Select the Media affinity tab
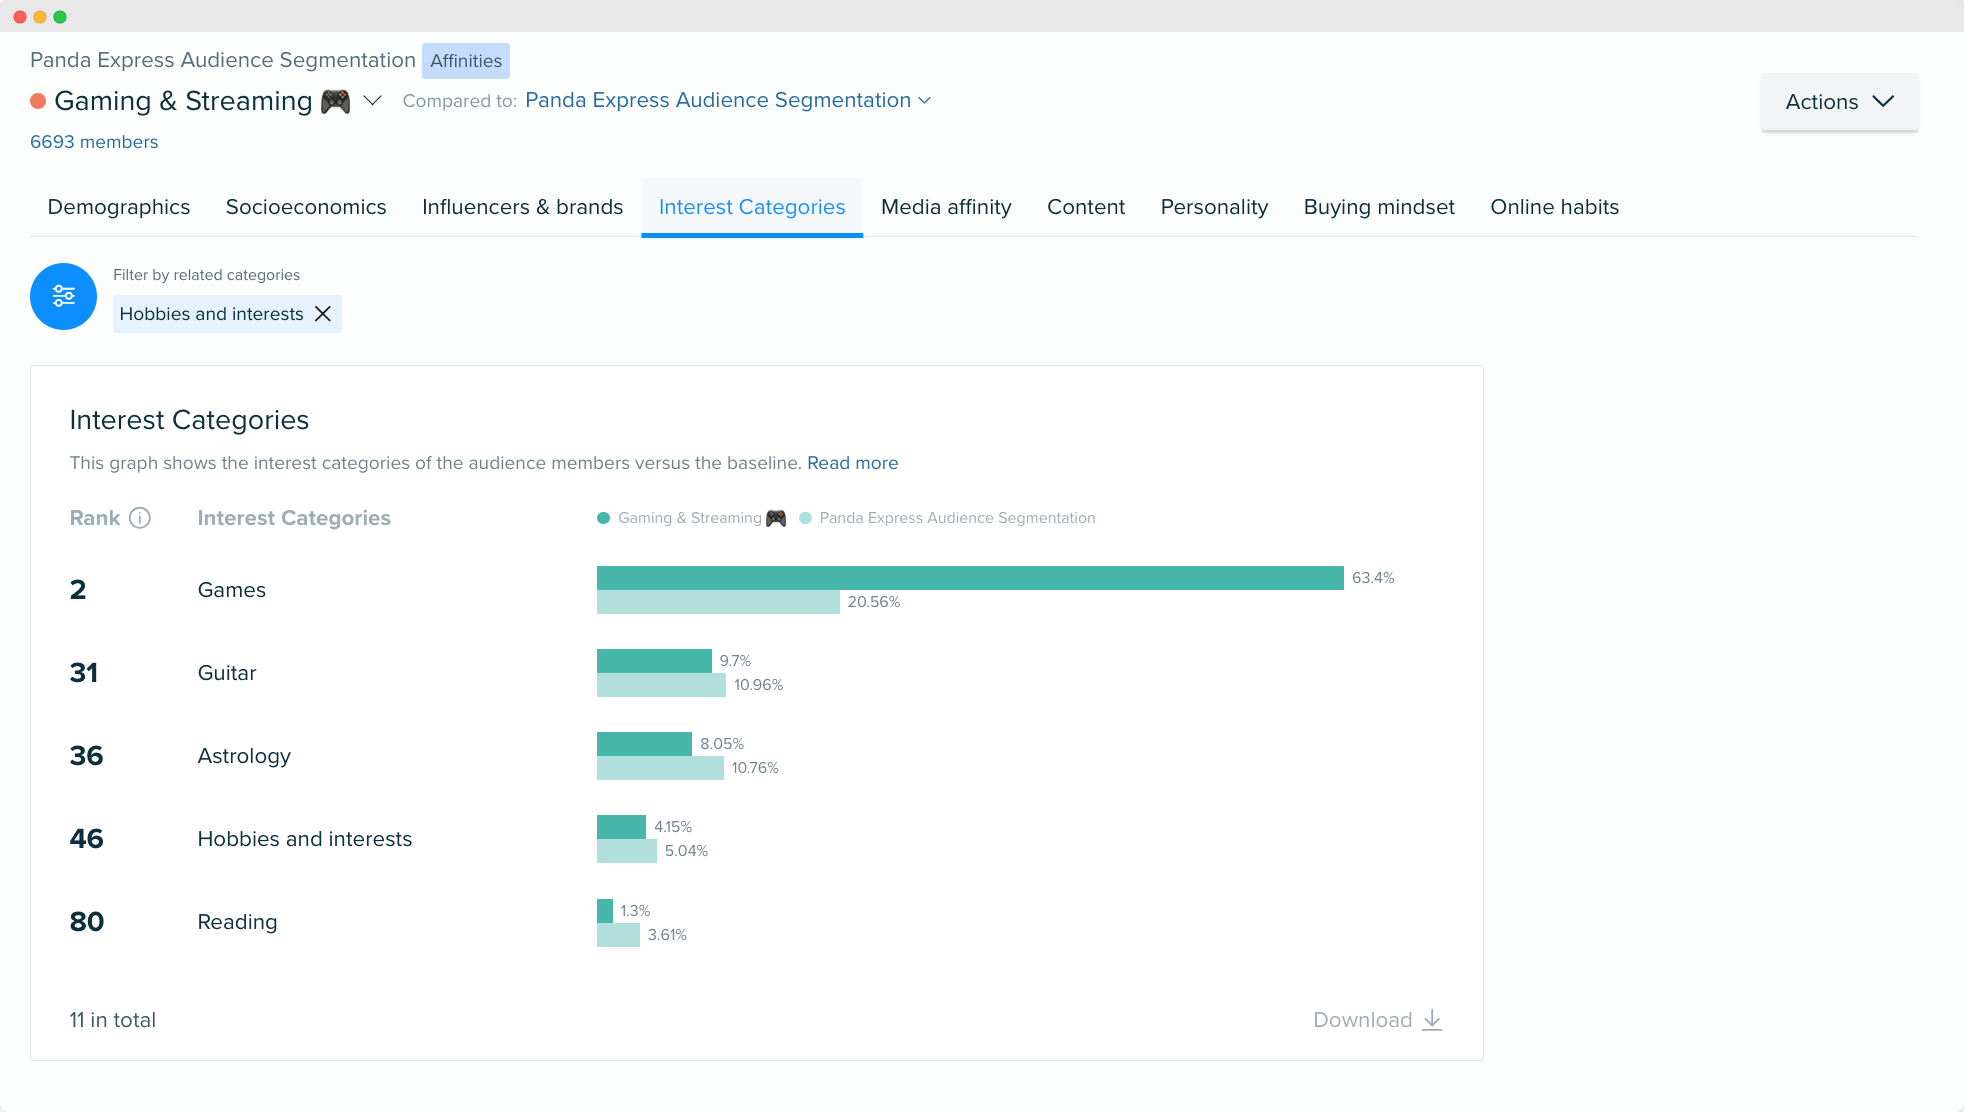The height and width of the screenshot is (1112, 1964). click(946, 206)
